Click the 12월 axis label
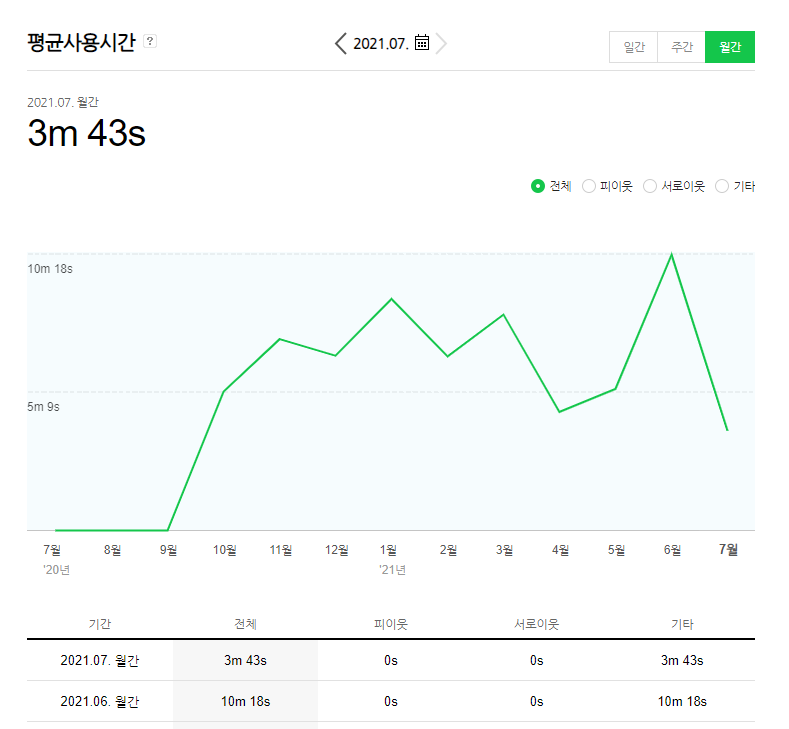This screenshot has width=789, height=729. (x=337, y=550)
